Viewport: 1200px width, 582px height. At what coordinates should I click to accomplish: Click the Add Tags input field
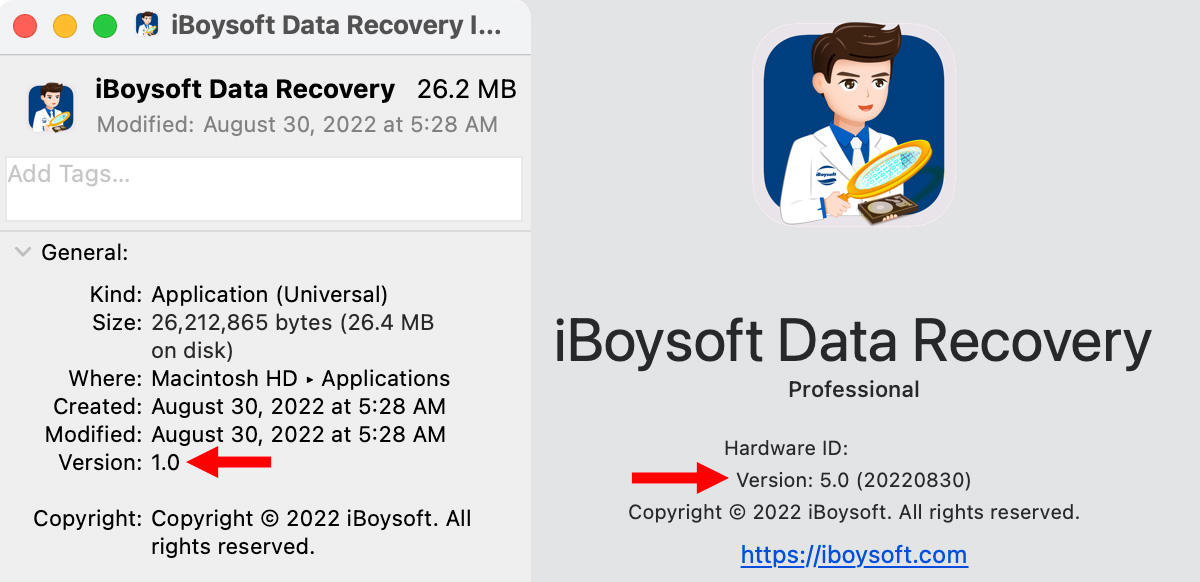pyautogui.click(x=264, y=188)
